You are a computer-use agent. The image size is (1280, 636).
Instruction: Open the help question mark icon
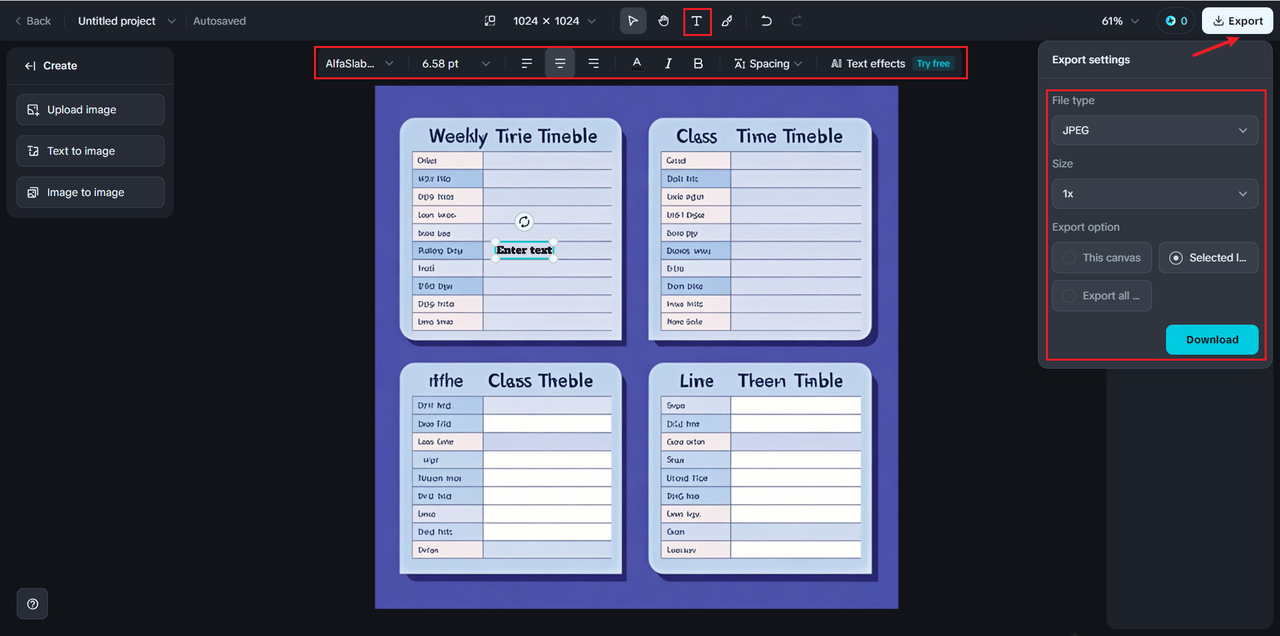[32, 604]
